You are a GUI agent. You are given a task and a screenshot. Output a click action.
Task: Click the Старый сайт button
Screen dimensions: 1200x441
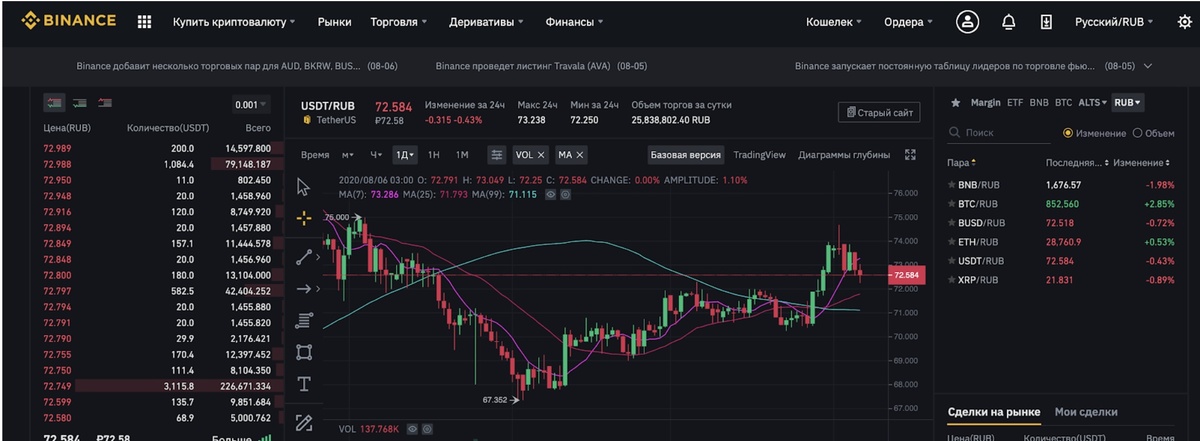(878, 113)
